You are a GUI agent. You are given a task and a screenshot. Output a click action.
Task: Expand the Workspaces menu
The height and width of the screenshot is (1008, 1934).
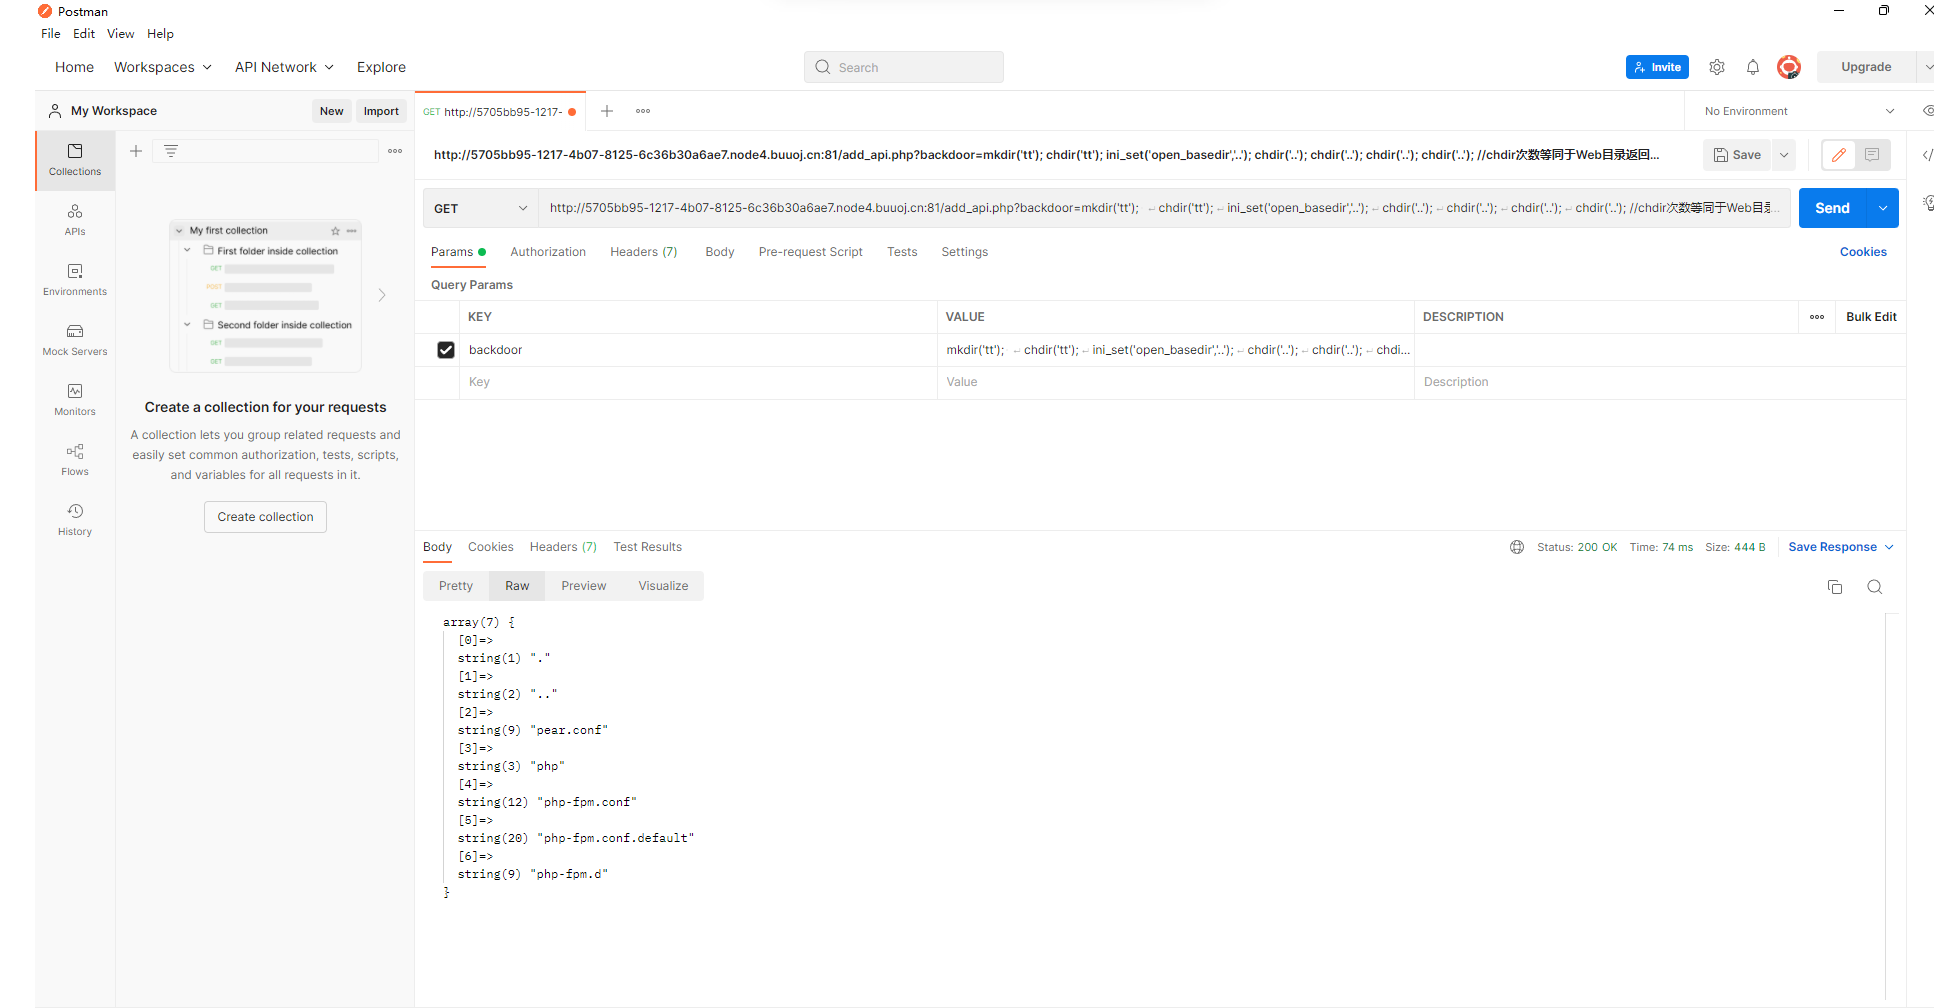[163, 67]
